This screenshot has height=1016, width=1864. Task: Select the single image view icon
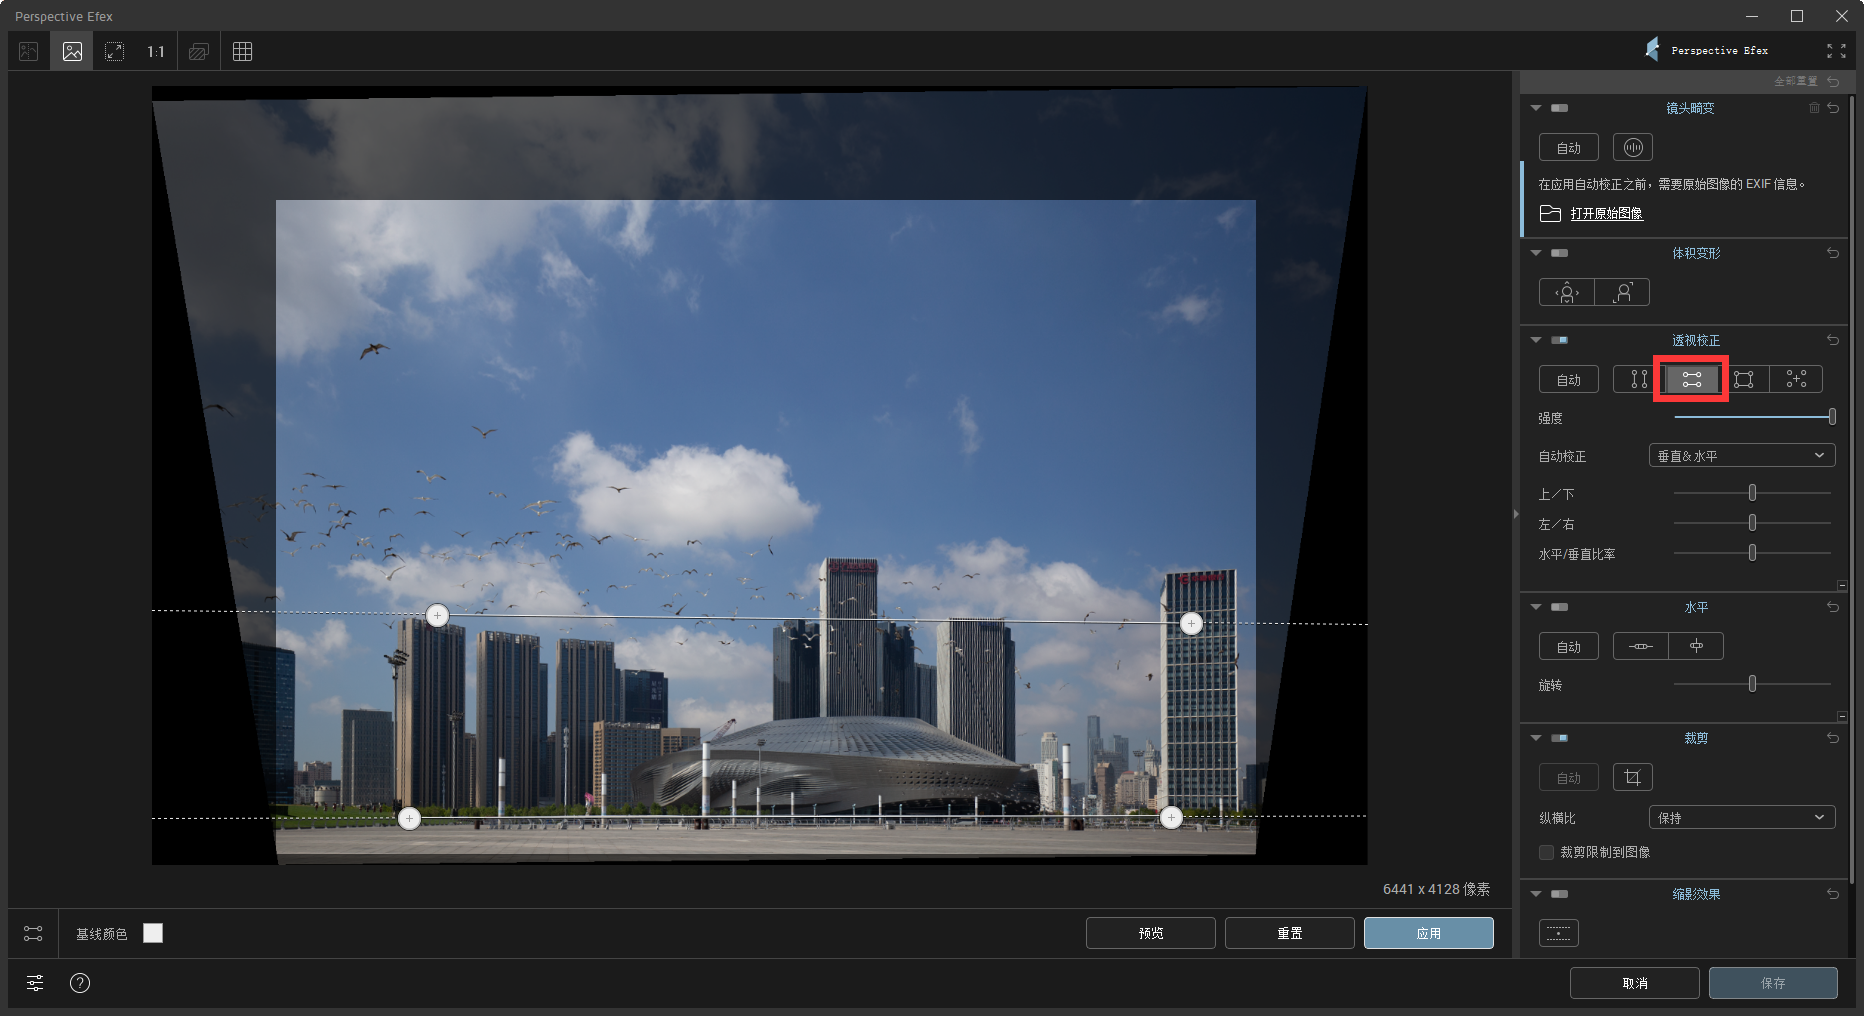(72, 51)
